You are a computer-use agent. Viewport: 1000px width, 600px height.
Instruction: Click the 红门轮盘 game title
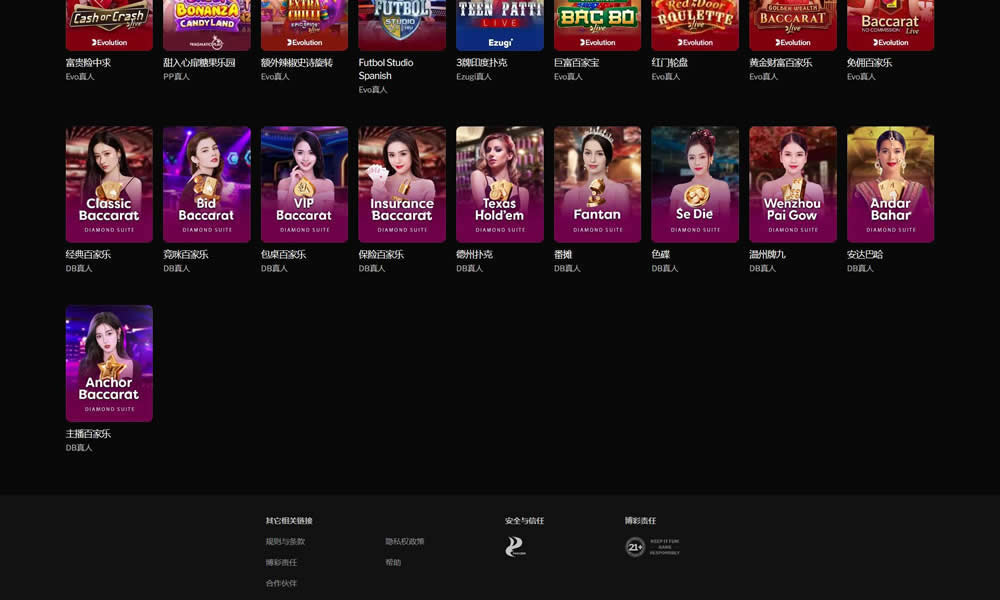point(670,62)
